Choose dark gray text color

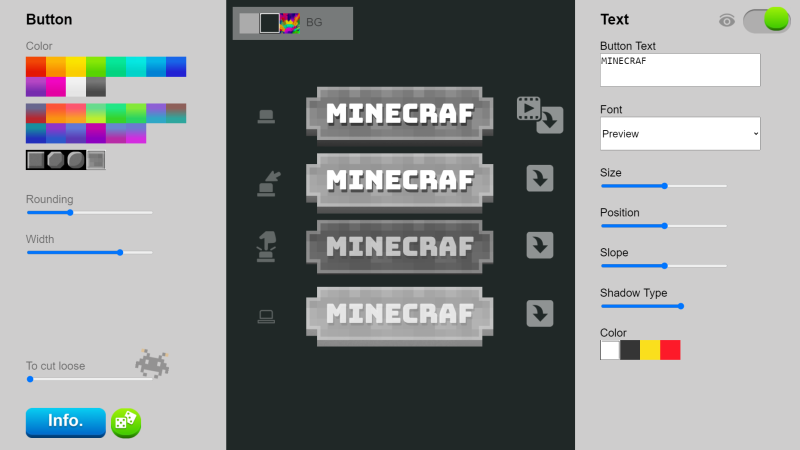[x=630, y=350]
